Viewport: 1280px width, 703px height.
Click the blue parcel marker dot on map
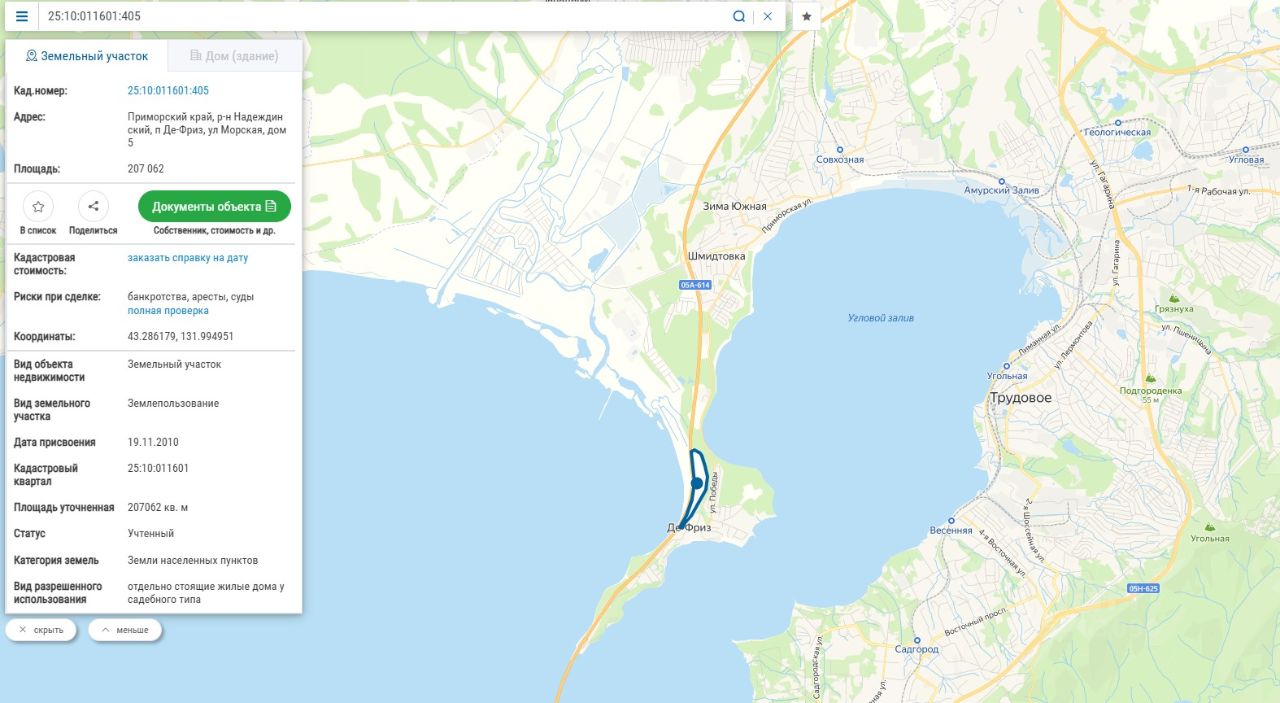coord(697,483)
